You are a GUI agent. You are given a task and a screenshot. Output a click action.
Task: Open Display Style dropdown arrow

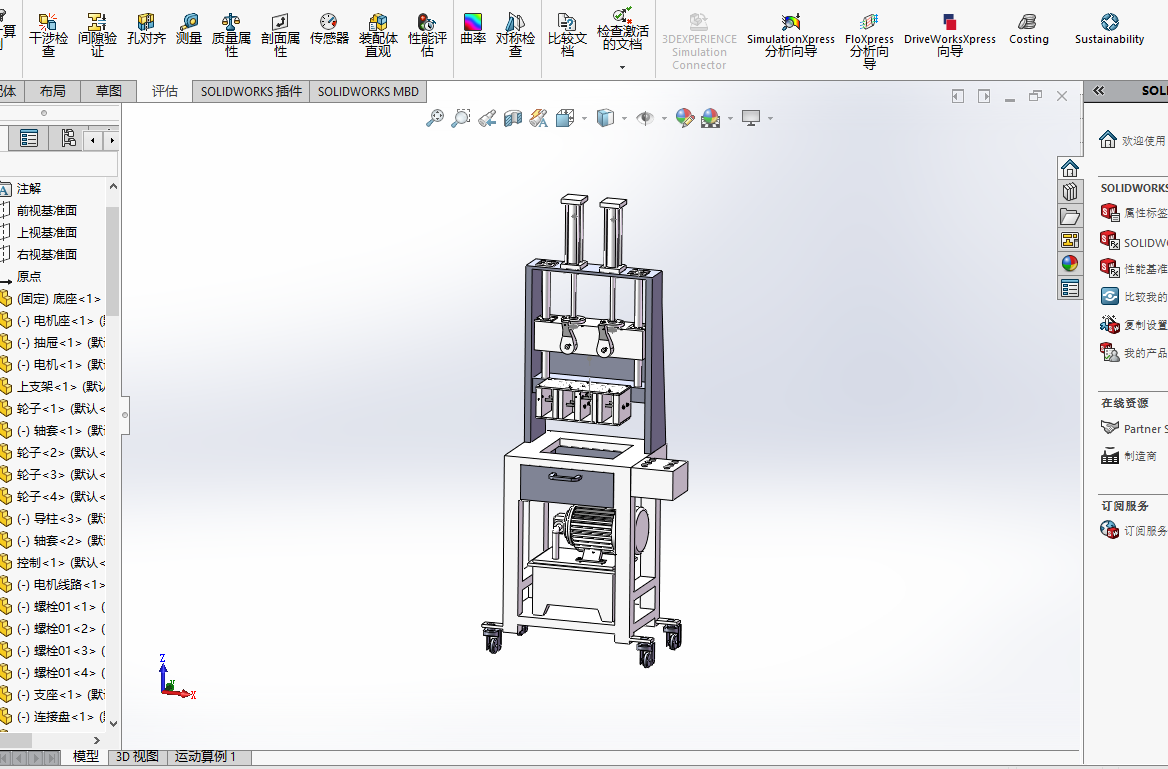[623, 118]
